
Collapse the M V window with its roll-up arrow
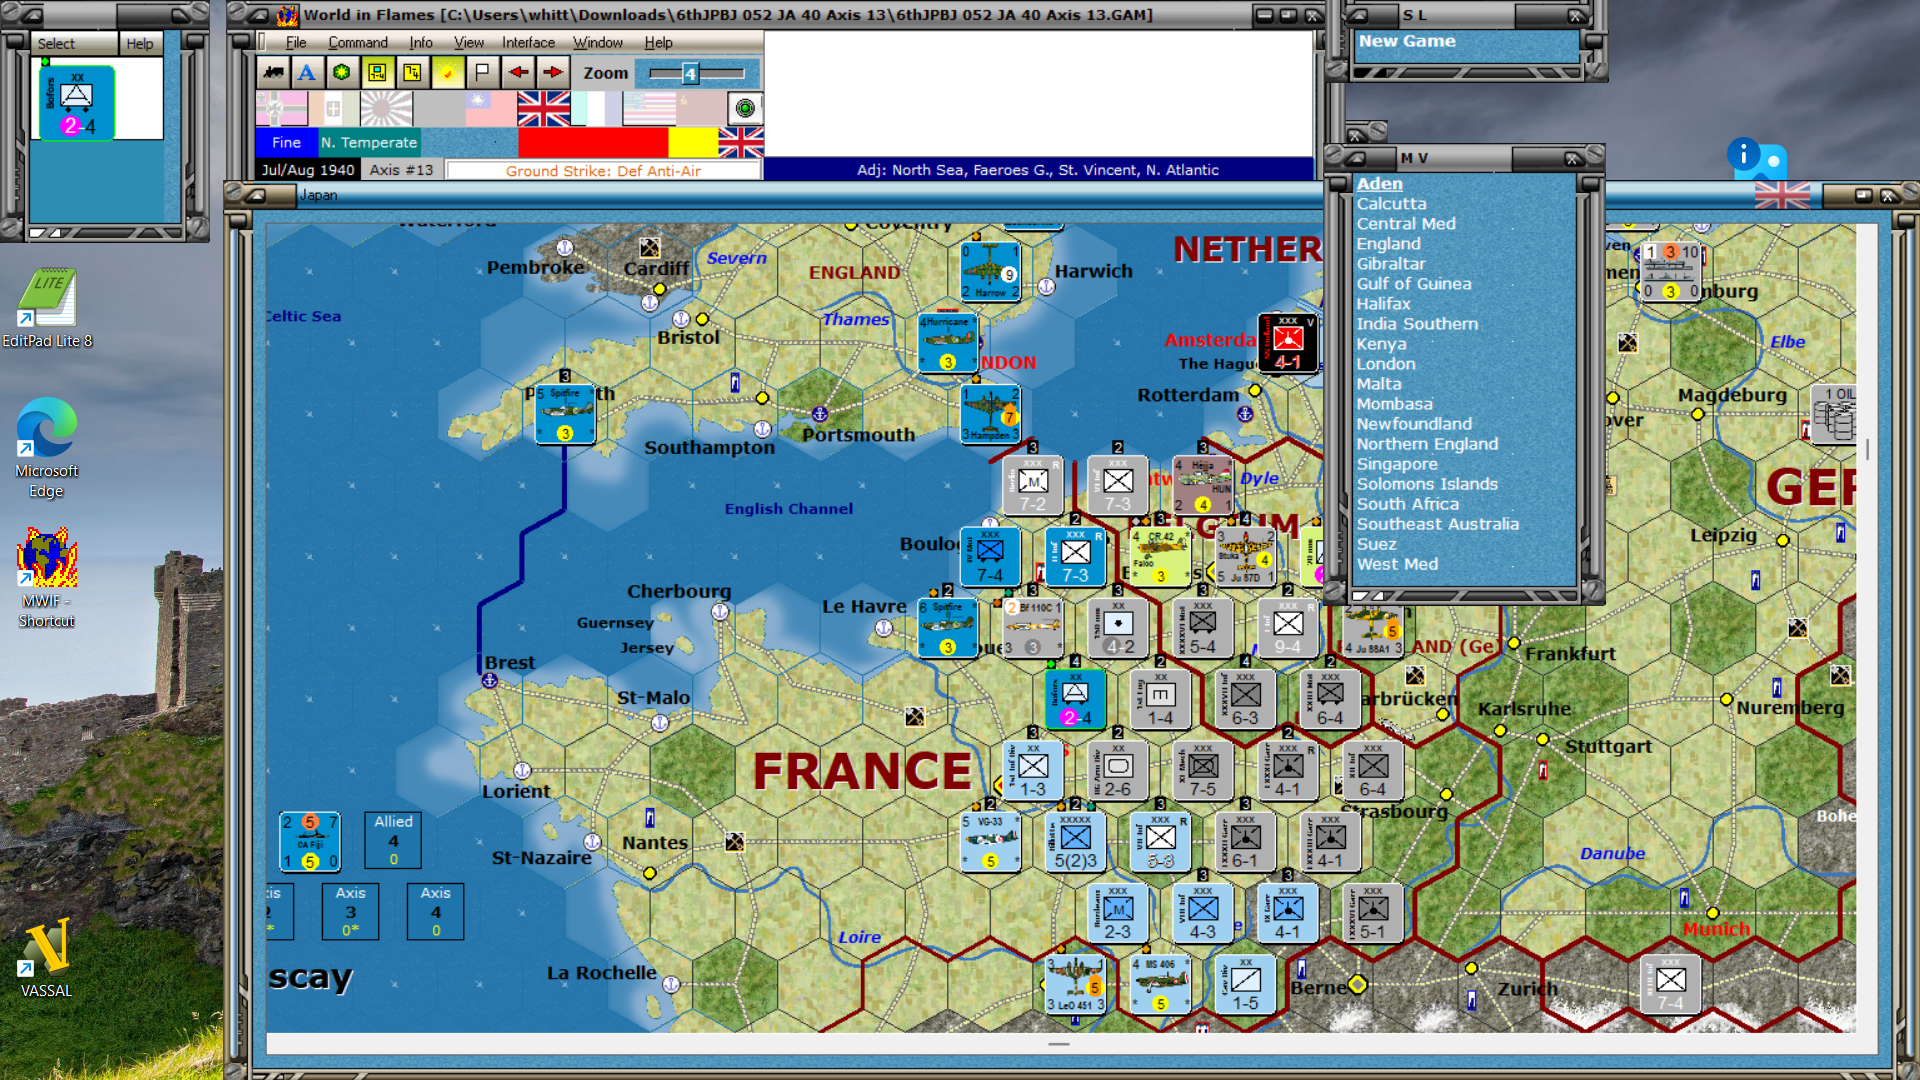tap(1357, 158)
